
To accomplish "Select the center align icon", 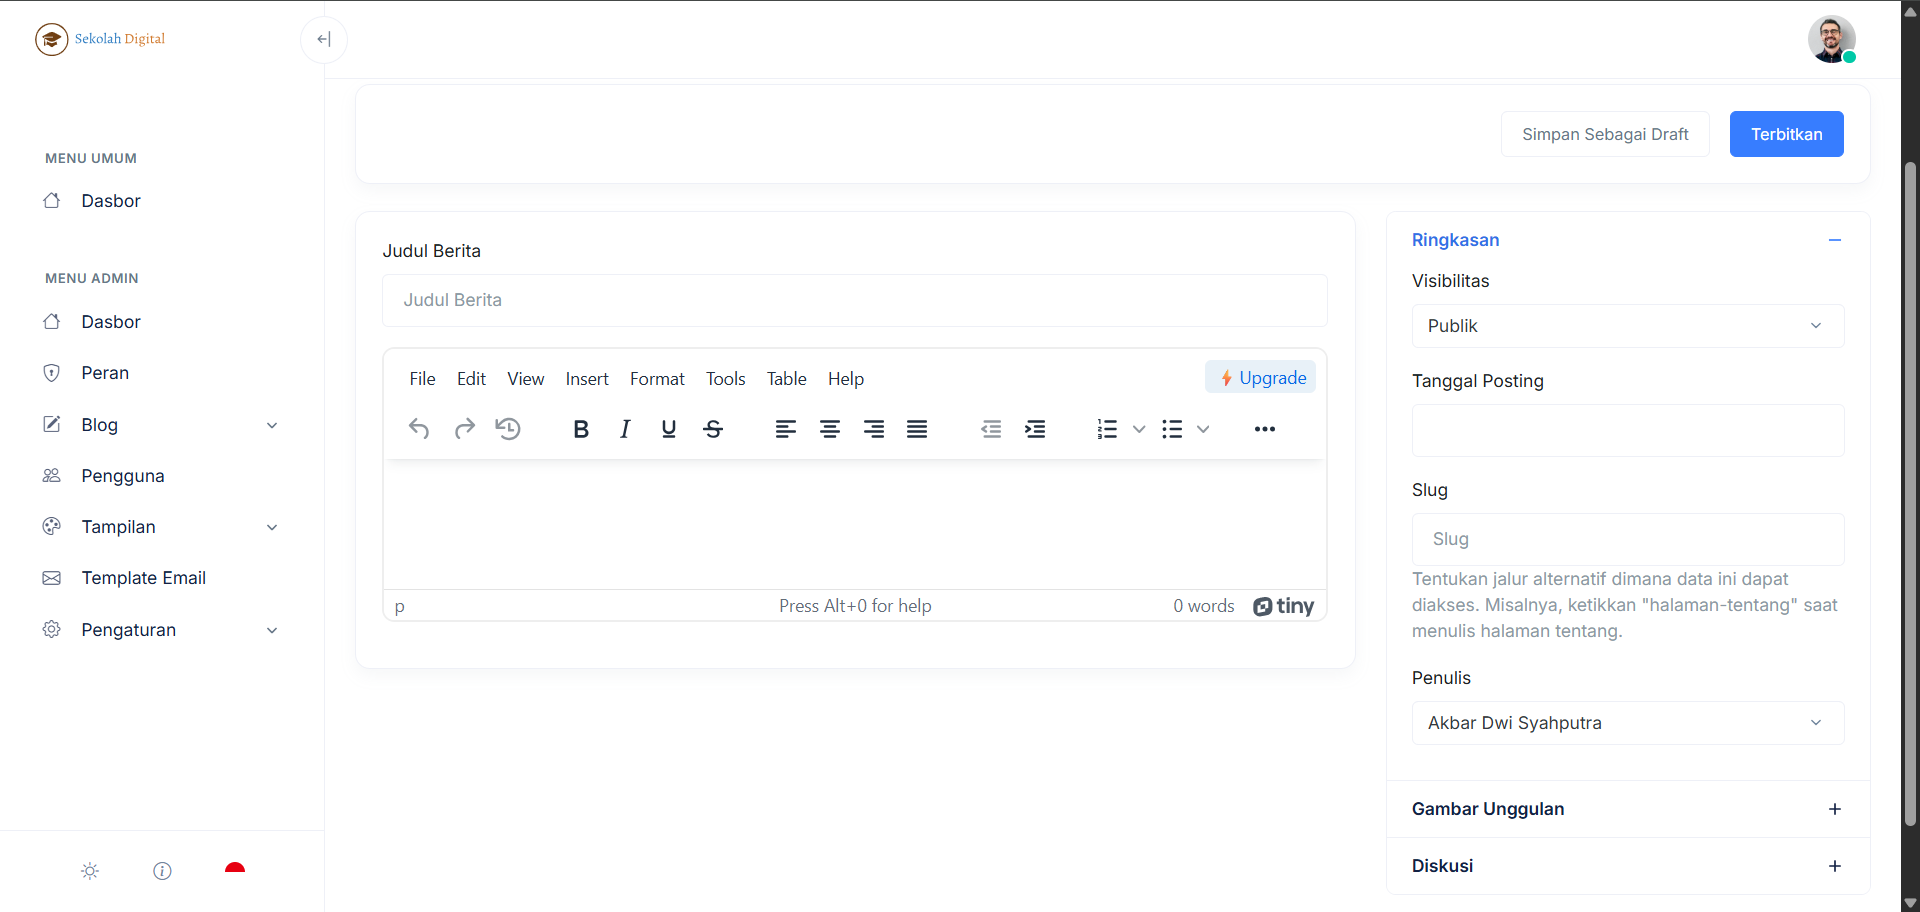I will tap(829, 429).
